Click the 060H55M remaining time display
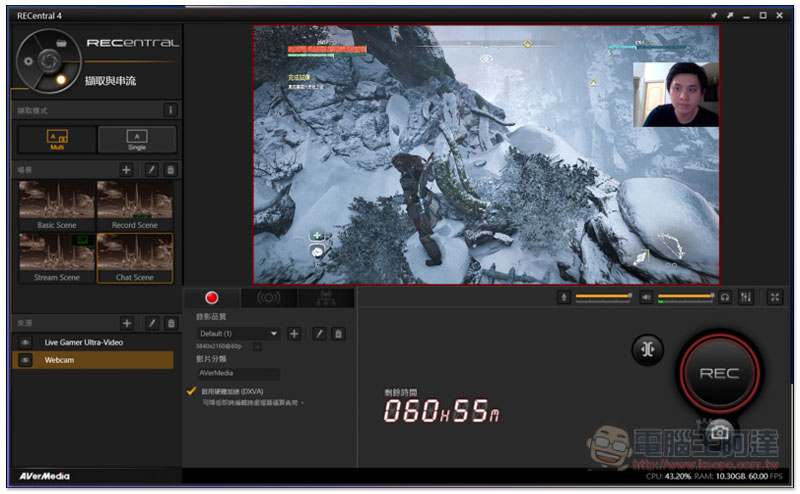Image resolution: width=800 pixels, height=494 pixels. click(441, 411)
